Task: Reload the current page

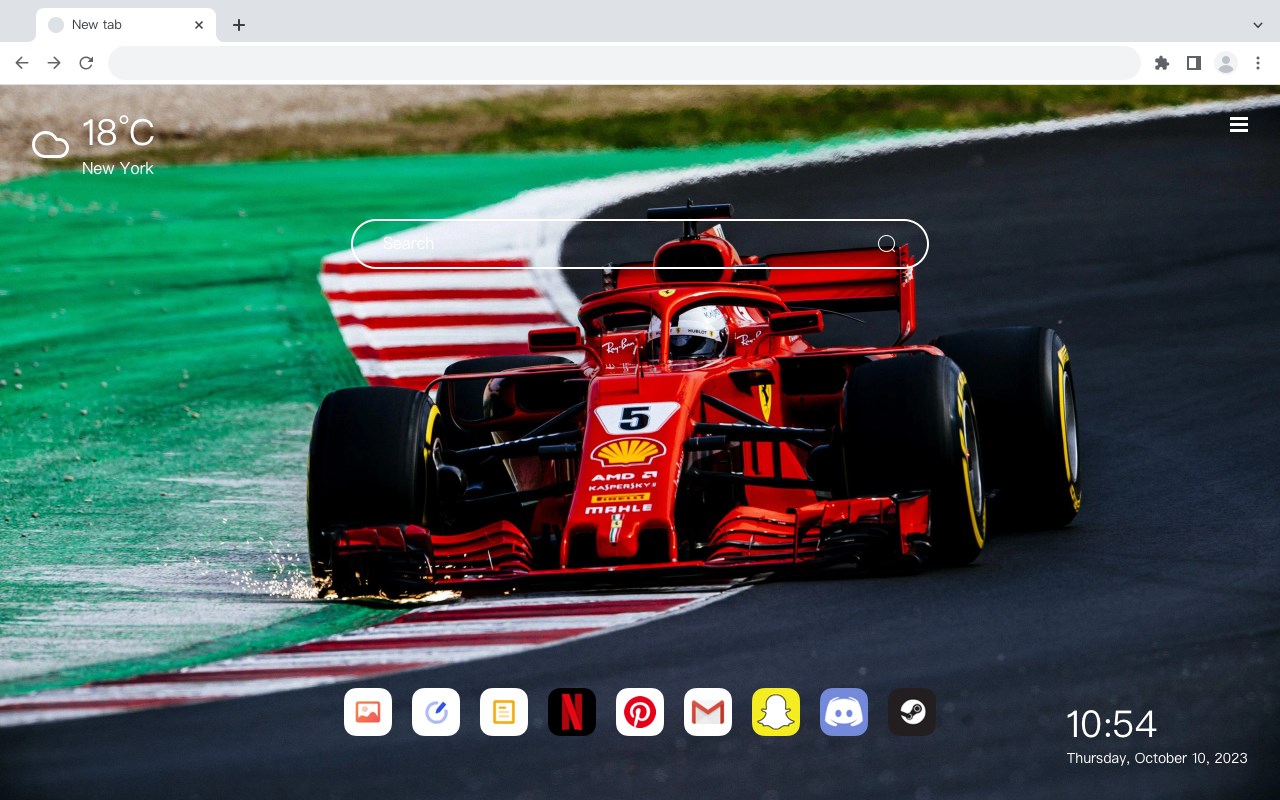Action: click(x=86, y=63)
